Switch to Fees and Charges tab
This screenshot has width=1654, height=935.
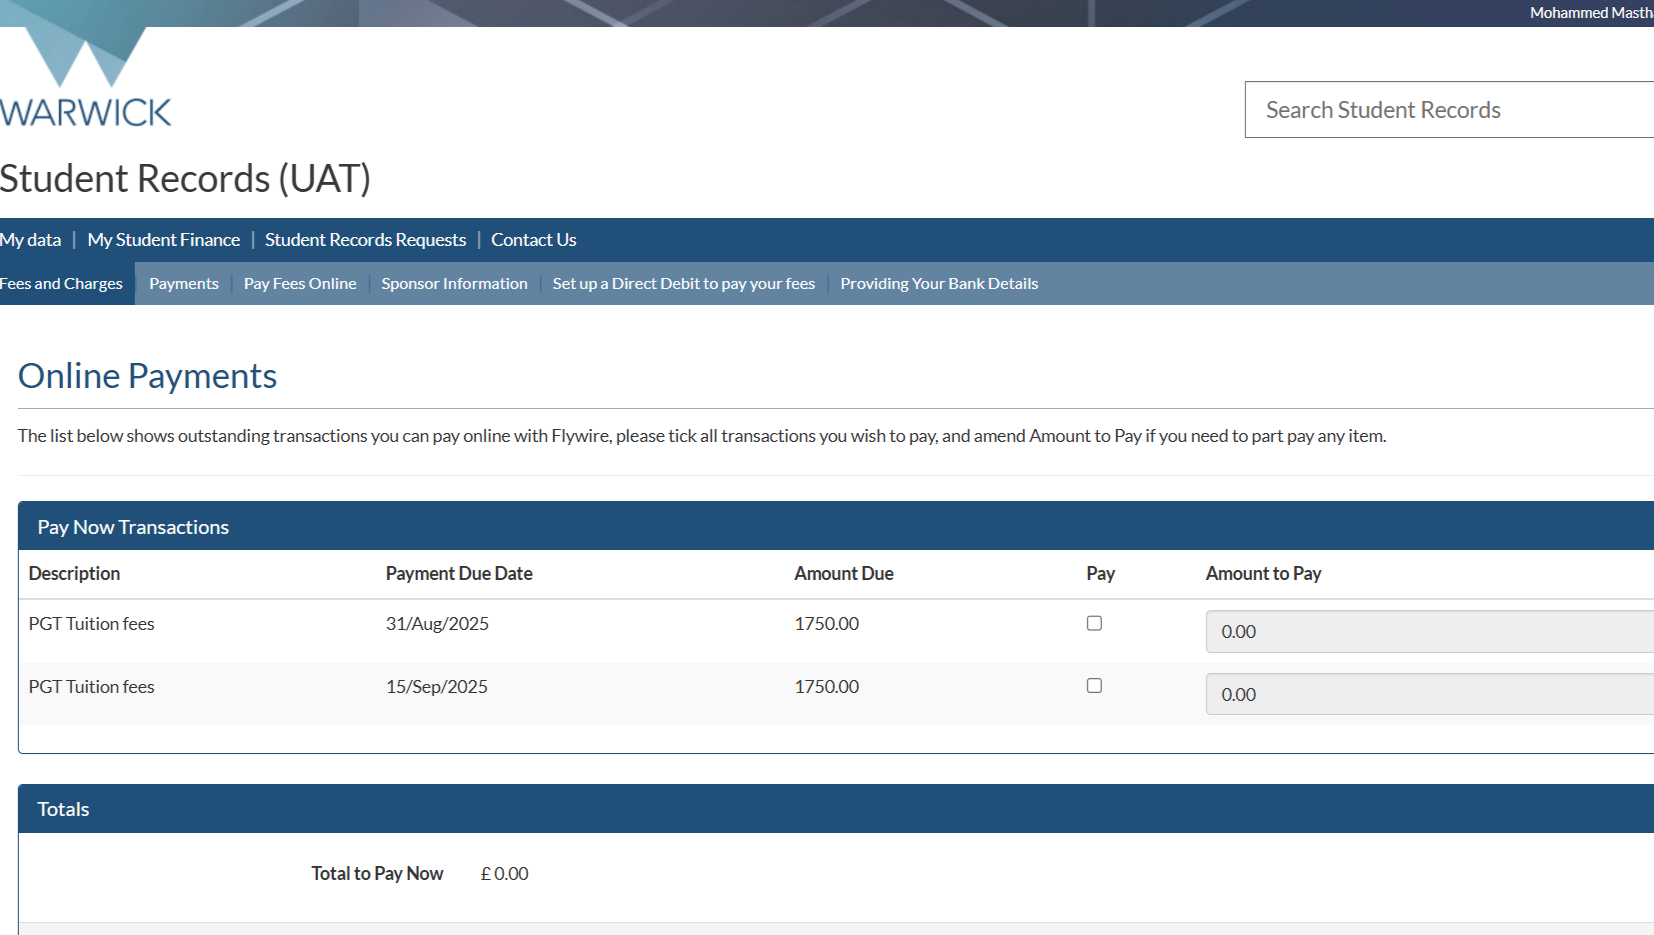click(x=62, y=284)
